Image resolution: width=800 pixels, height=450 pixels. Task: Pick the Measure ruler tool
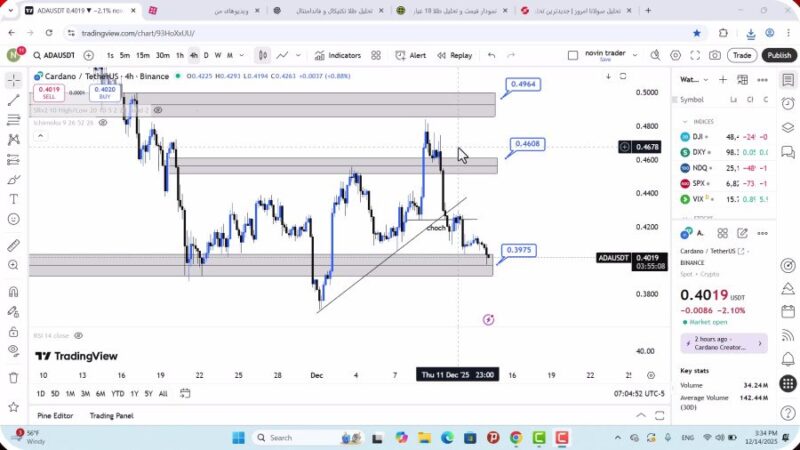(13, 245)
